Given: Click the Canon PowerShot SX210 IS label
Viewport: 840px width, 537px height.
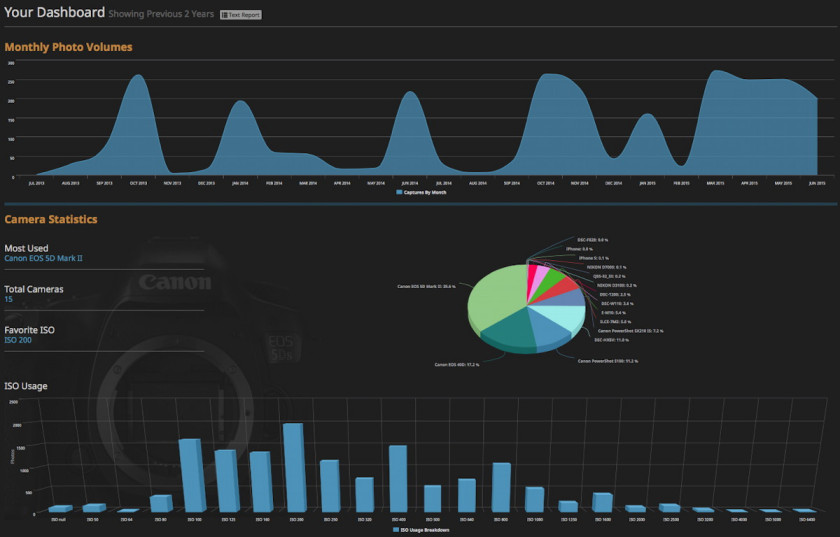Looking at the screenshot, I should (630, 331).
